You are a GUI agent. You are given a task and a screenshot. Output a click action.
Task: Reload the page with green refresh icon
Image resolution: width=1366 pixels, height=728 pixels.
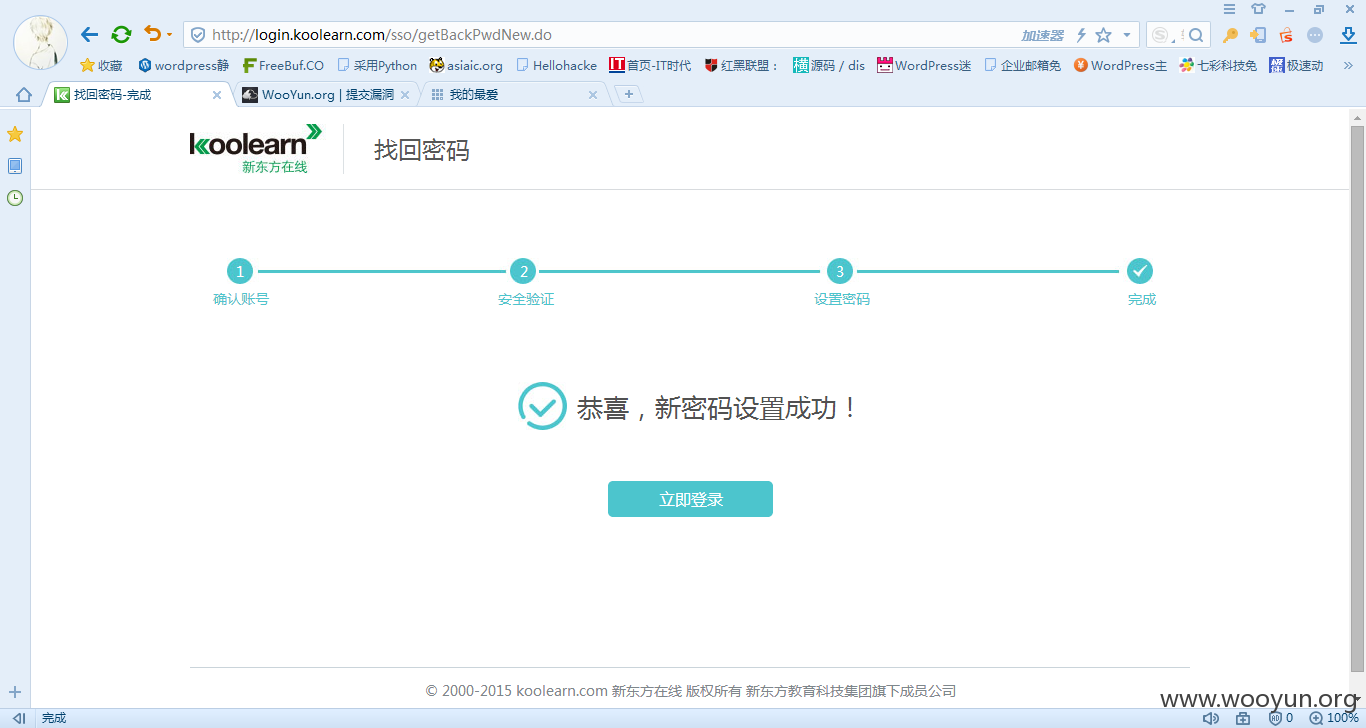tap(121, 35)
